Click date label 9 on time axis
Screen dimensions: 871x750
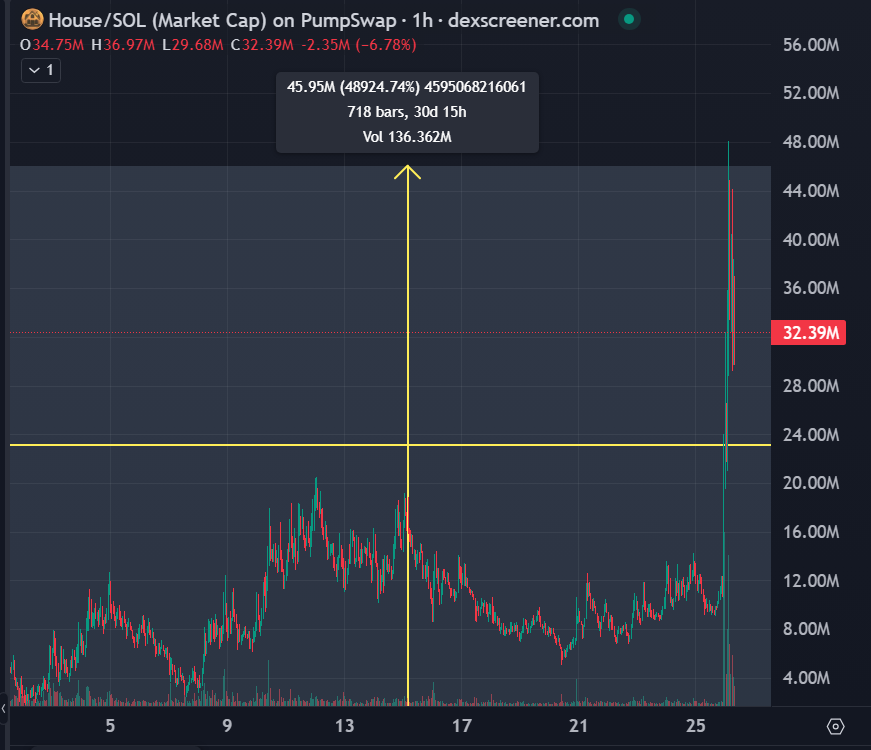point(227,726)
